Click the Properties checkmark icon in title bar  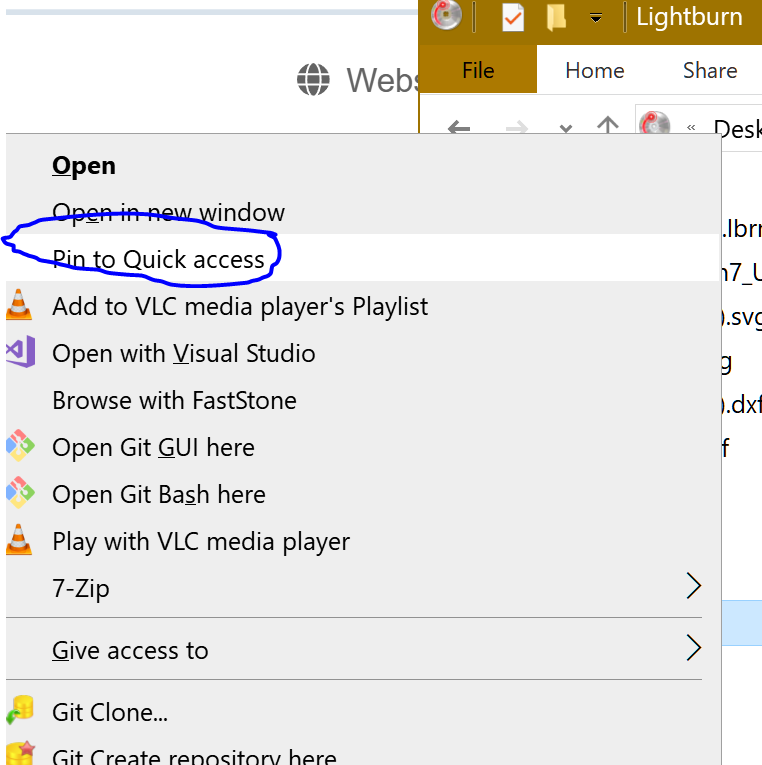512,17
